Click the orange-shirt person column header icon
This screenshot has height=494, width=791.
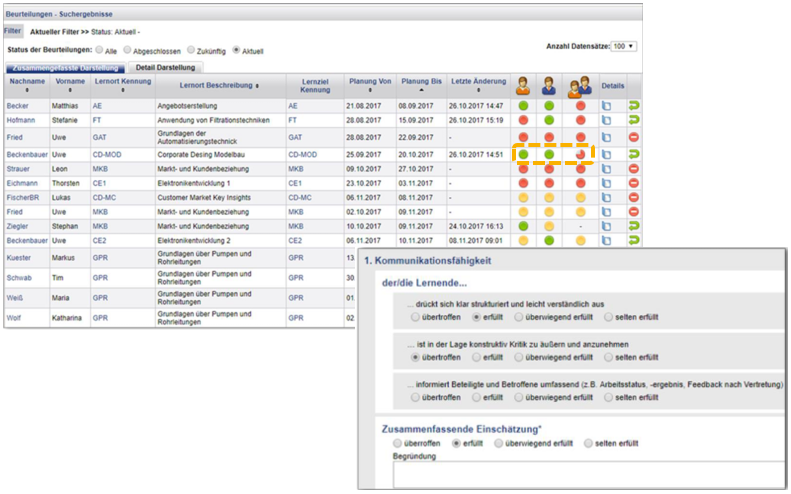coord(523,86)
